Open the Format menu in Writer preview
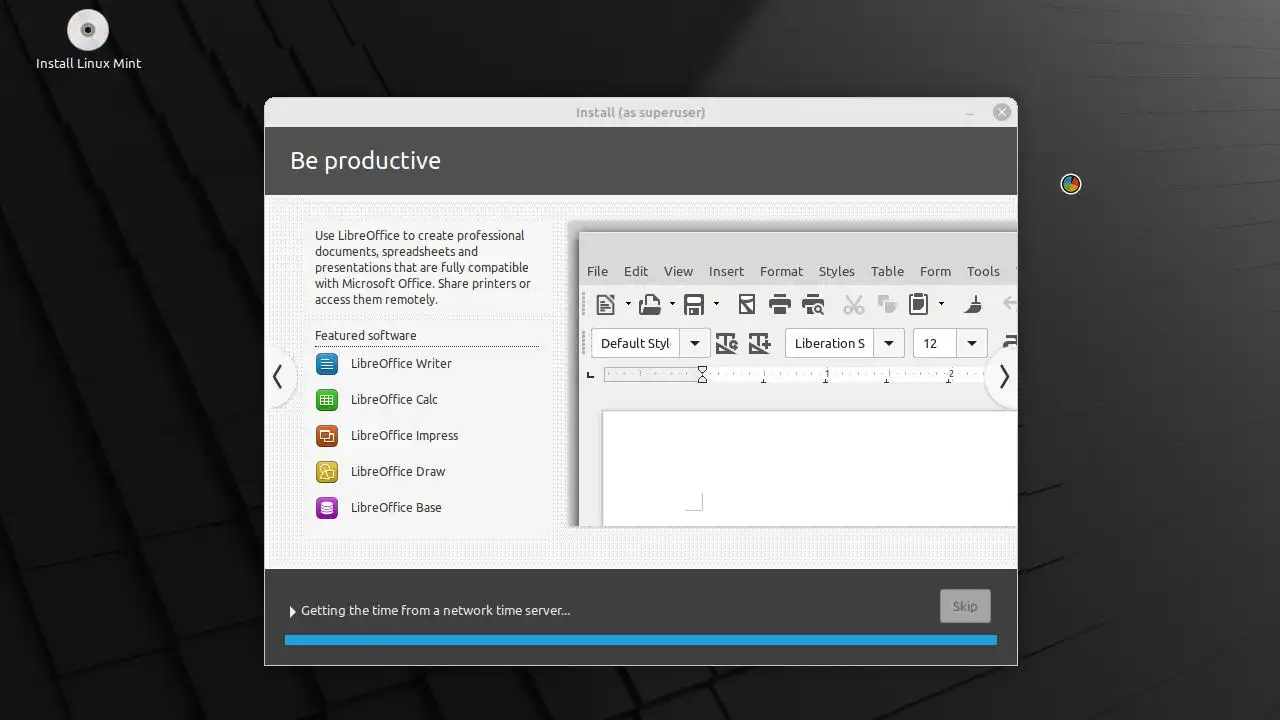This screenshot has width=1280, height=720. click(x=781, y=271)
